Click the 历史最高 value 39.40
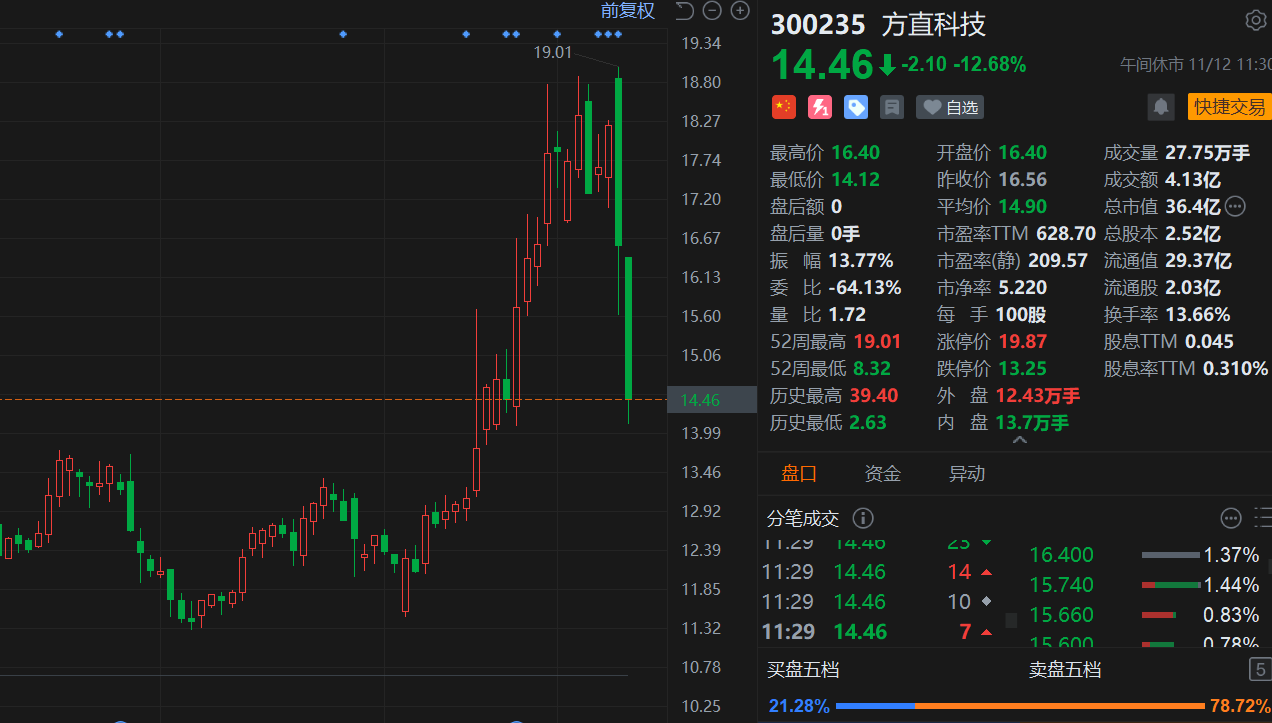1272x723 pixels. (x=873, y=396)
